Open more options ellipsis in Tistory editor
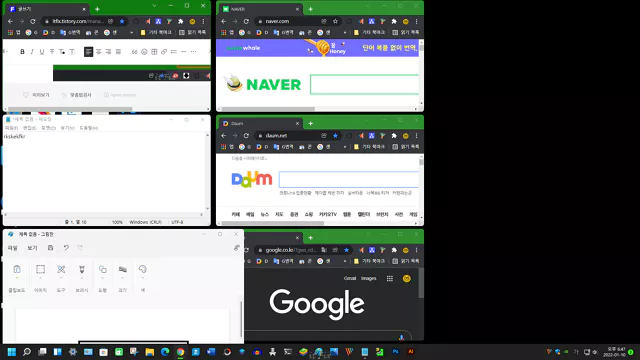The height and width of the screenshot is (360, 640). pos(193,52)
